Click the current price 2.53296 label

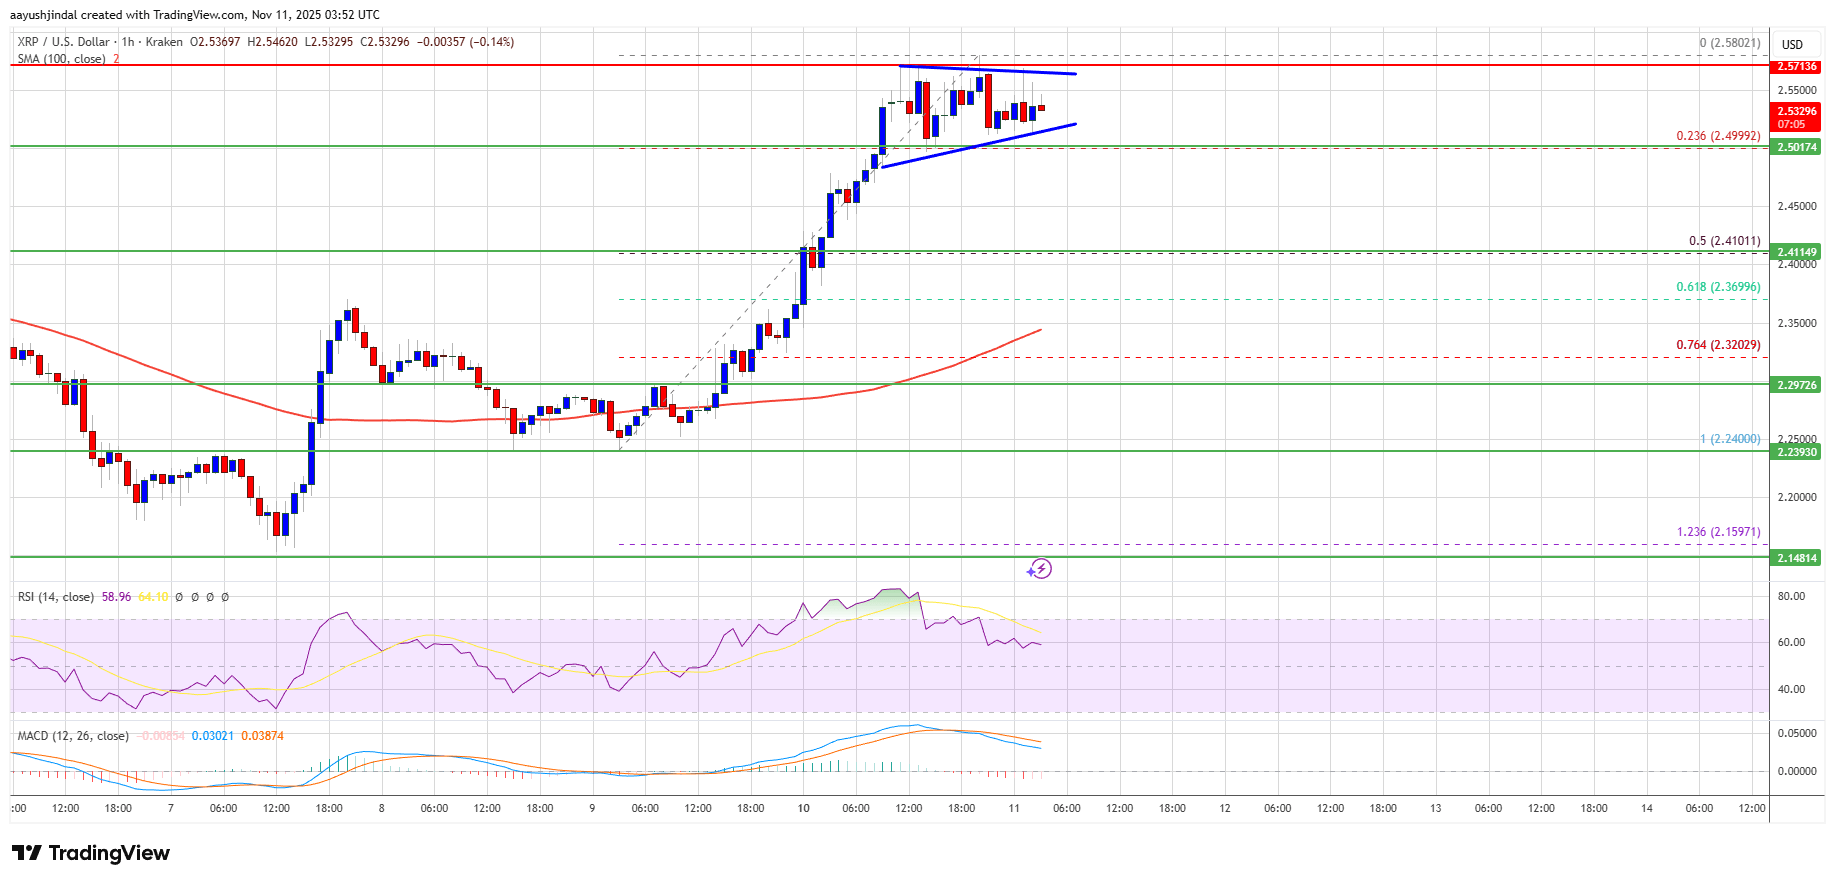pyautogui.click(x=1796, y=112)
